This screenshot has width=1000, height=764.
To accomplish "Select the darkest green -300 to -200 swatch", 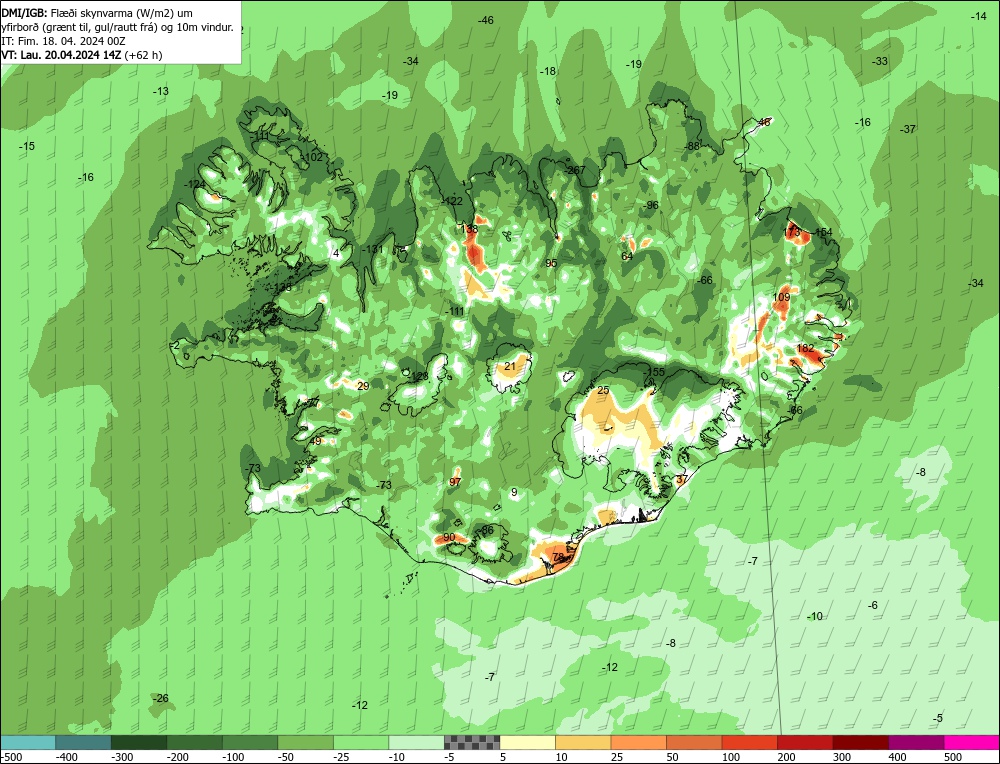I will point(139,742).
